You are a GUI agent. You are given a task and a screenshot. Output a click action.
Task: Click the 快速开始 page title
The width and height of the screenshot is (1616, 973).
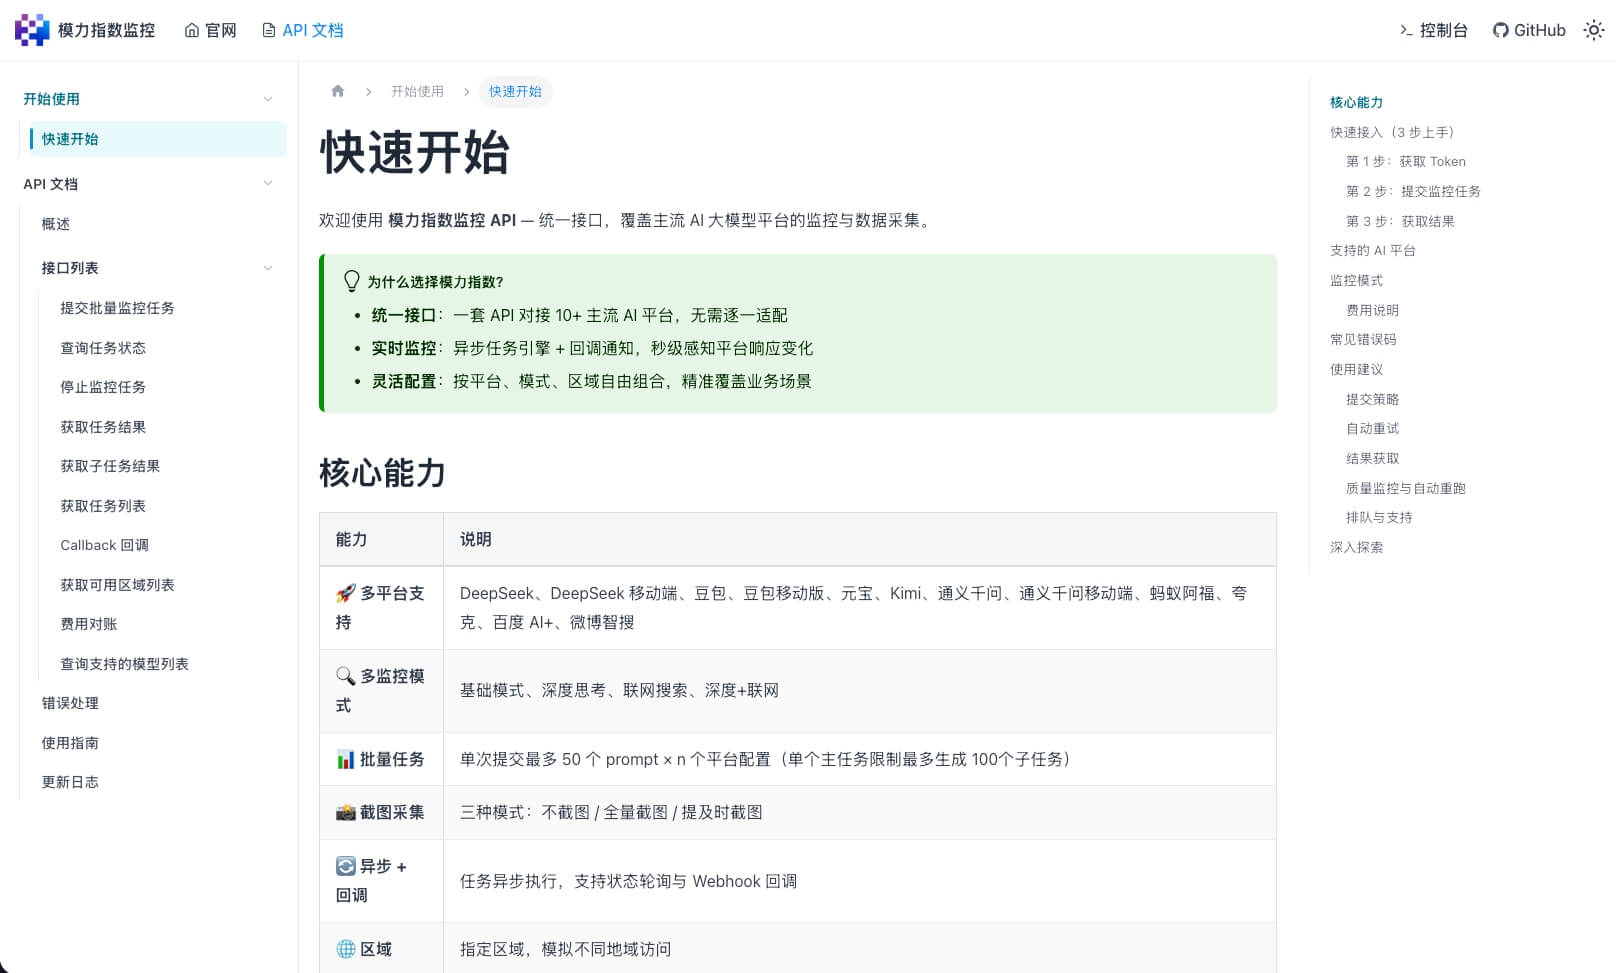click(x=414, y=153)
